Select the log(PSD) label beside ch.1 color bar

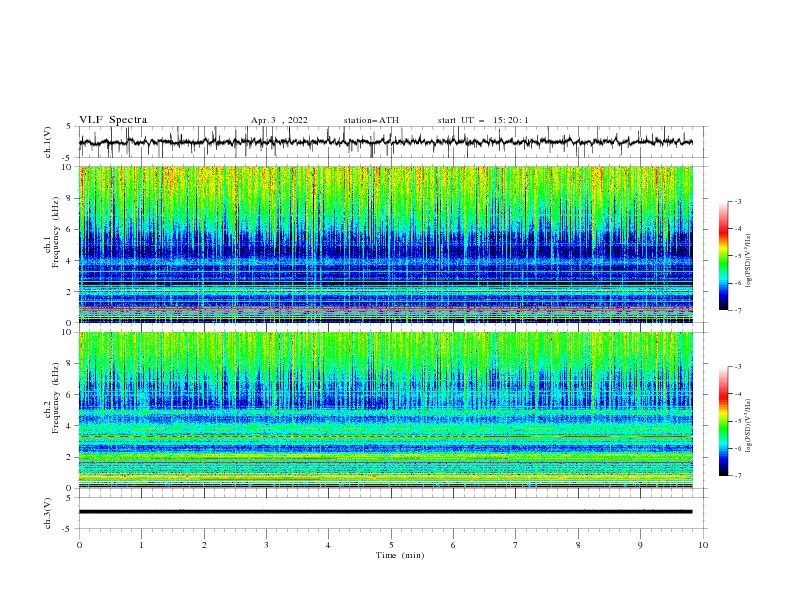tap(748, 261)
